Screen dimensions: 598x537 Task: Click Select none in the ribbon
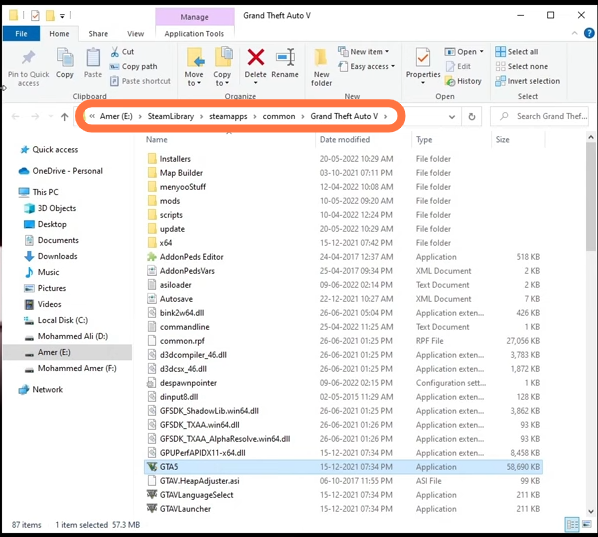coord(521,66)
